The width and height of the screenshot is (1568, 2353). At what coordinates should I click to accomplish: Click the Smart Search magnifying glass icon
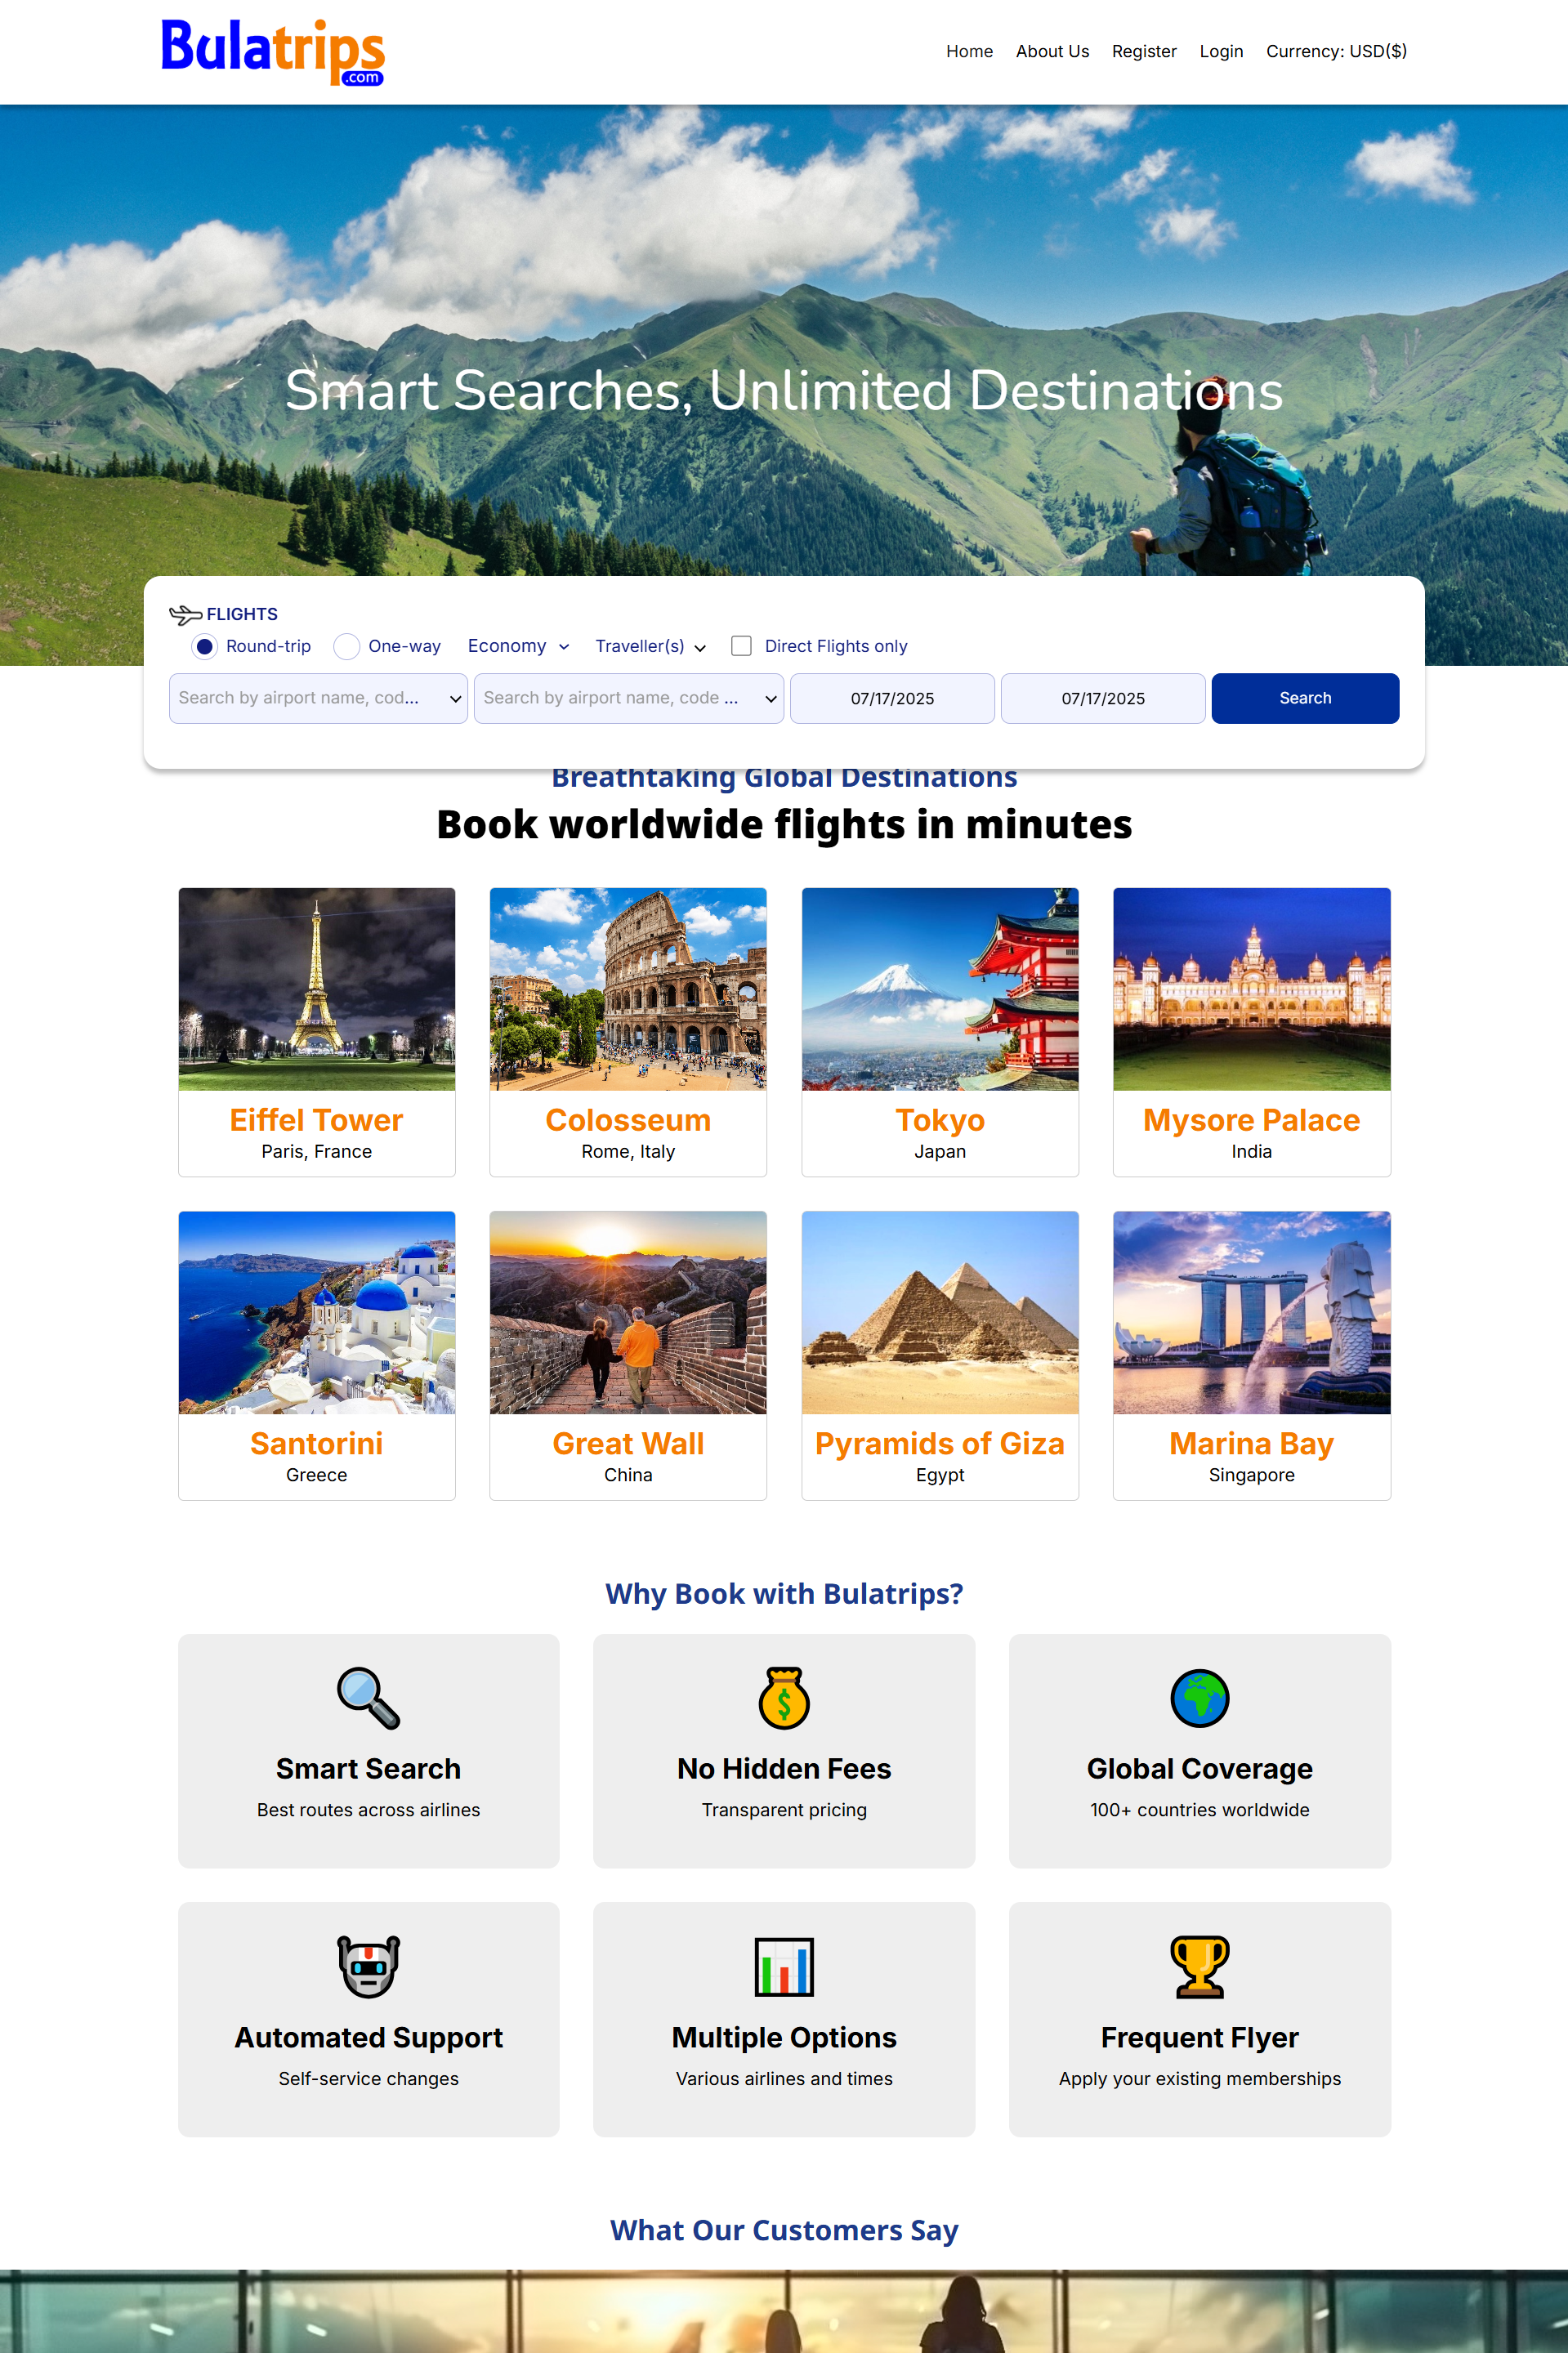(368, 1698)
